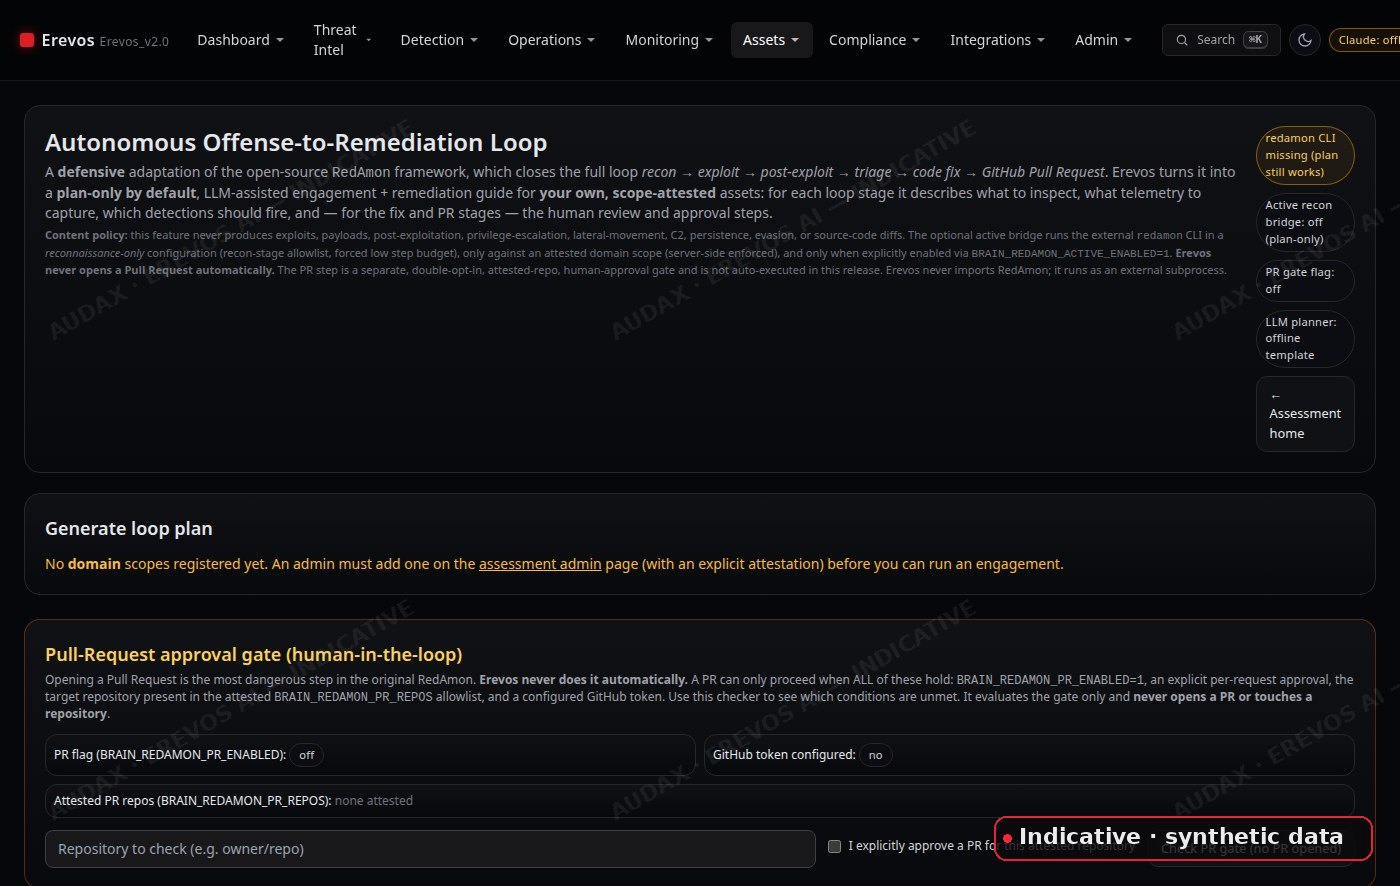
Task: Click the Erevos_v2.0 version label
Action: (x=134, y=41)
